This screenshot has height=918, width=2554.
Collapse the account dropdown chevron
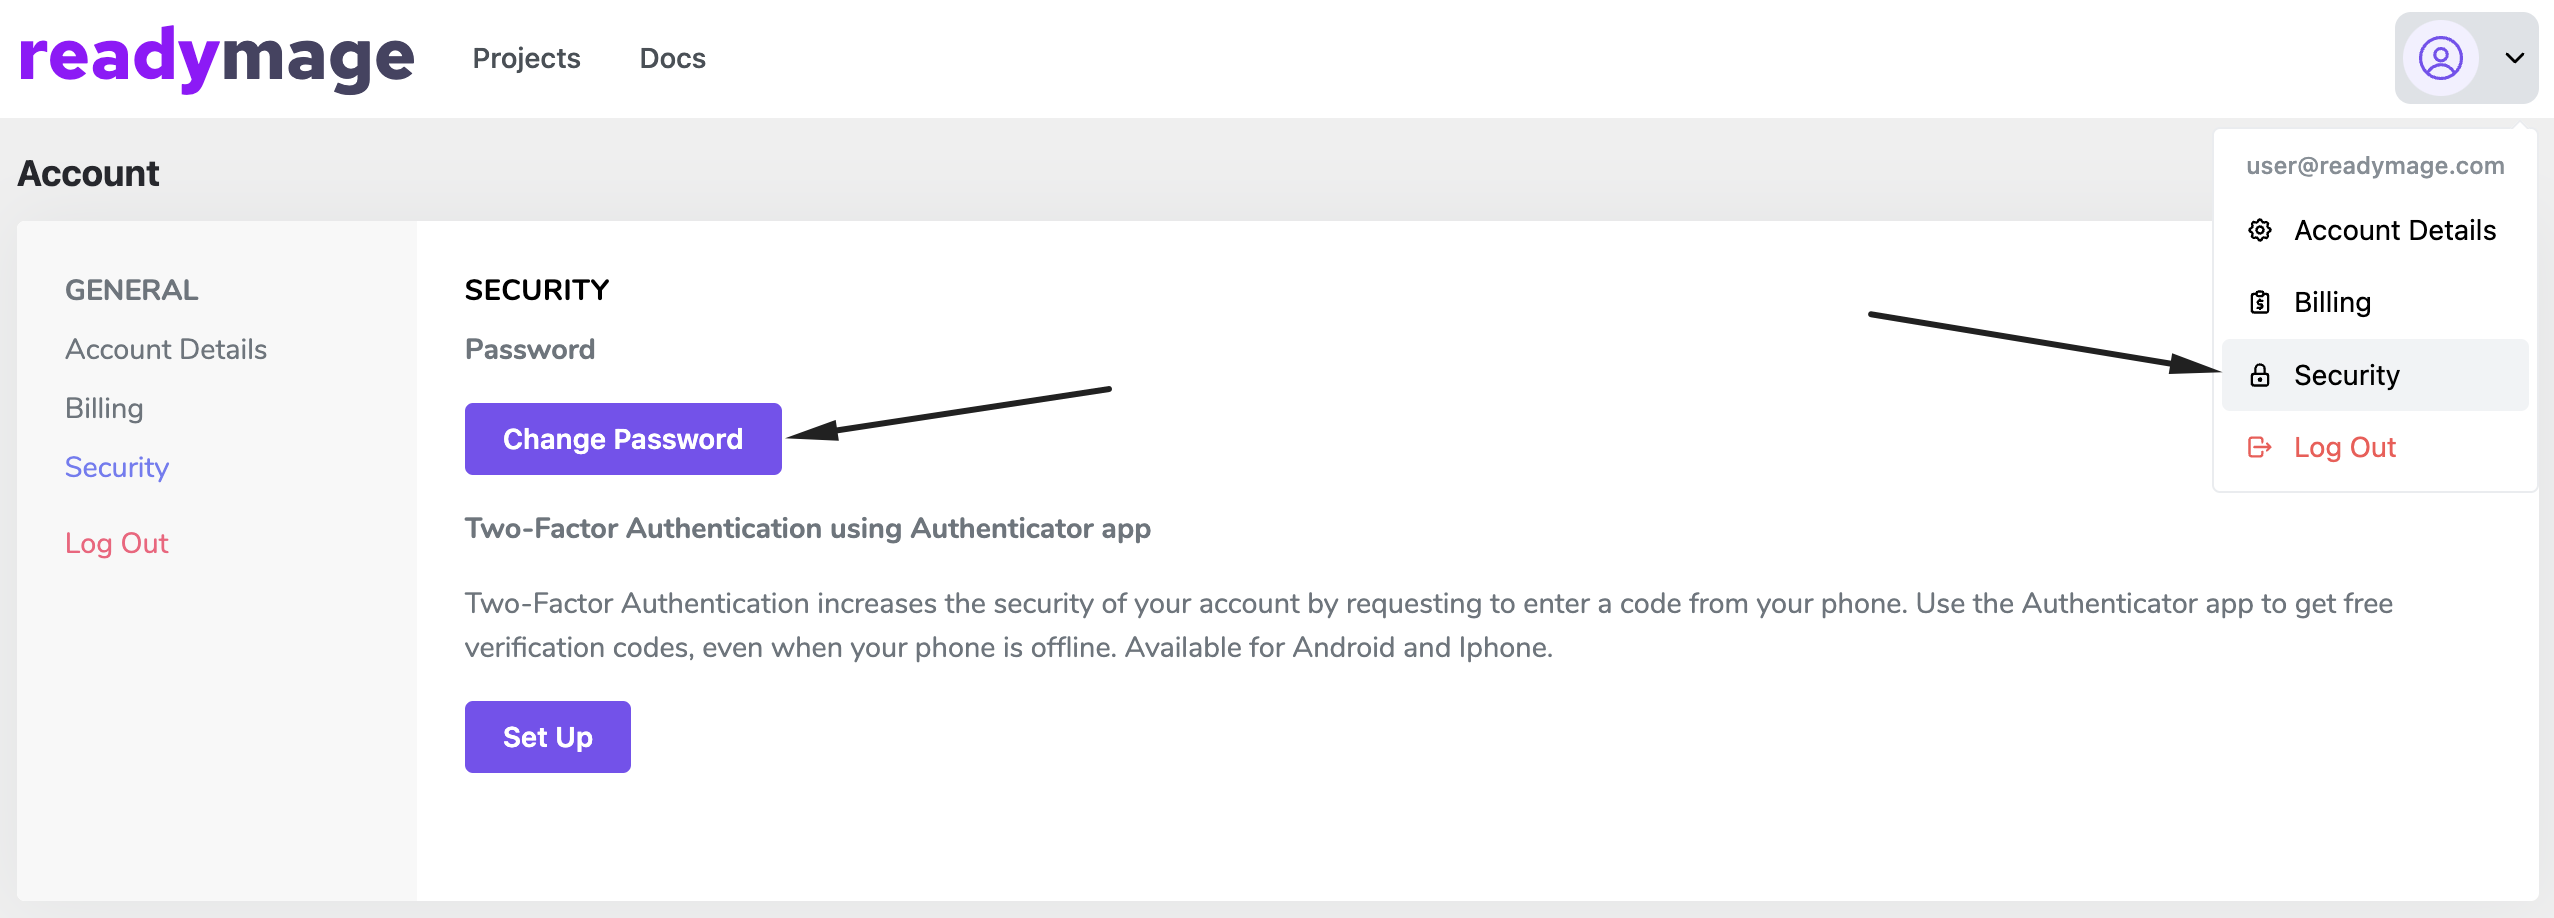coord(2514,58)
